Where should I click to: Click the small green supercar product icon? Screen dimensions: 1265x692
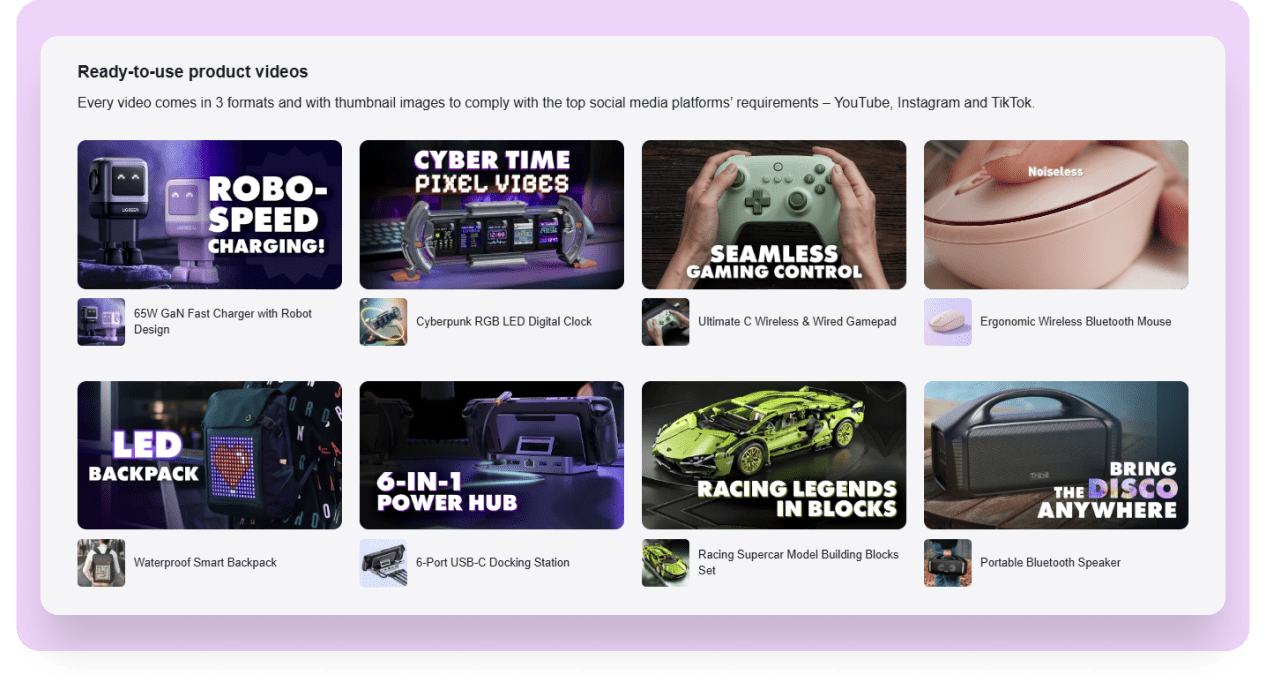[x=665, y=563]
